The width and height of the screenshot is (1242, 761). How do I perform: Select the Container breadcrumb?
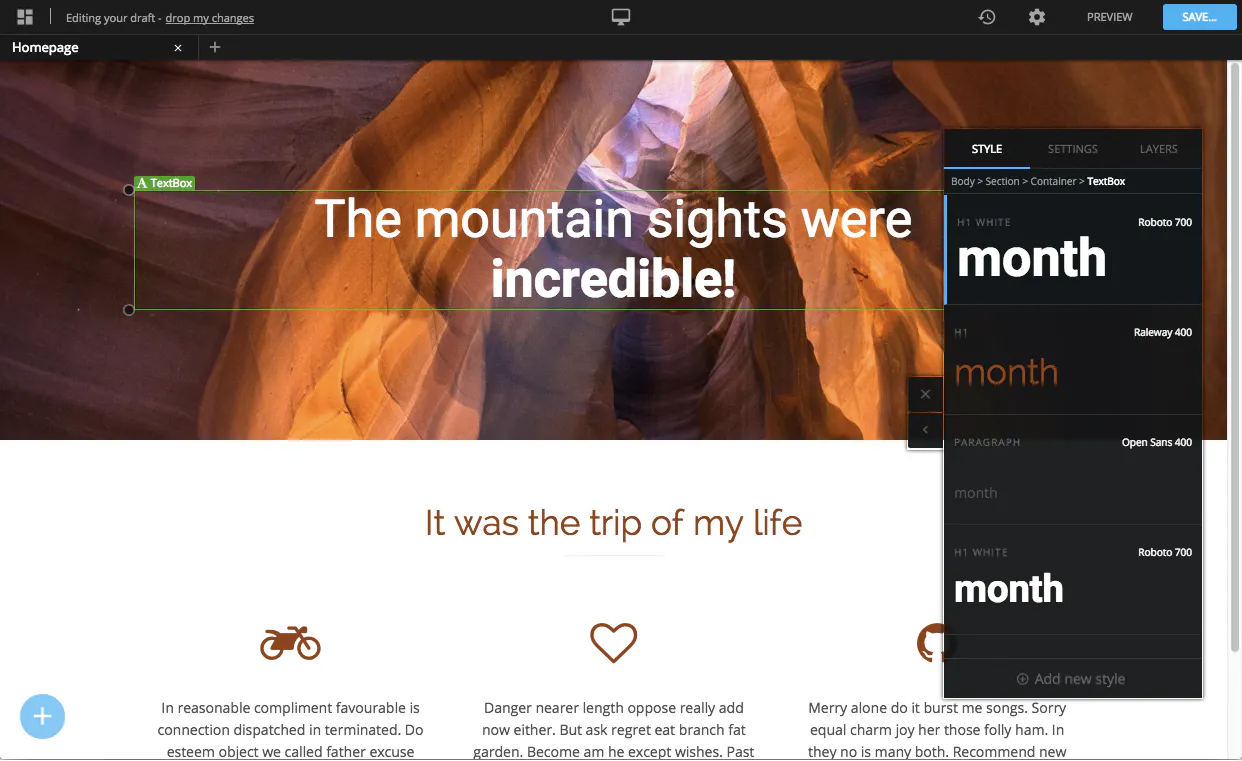click(x=1053, y=181)
